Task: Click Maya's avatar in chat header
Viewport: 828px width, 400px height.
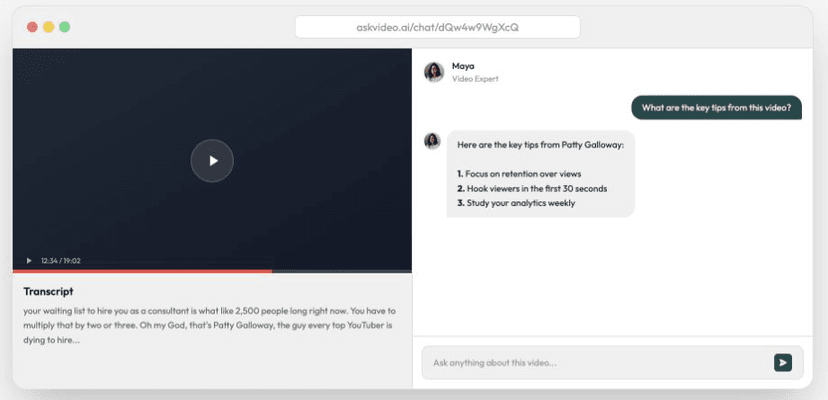Action: [x=434, y=72]
